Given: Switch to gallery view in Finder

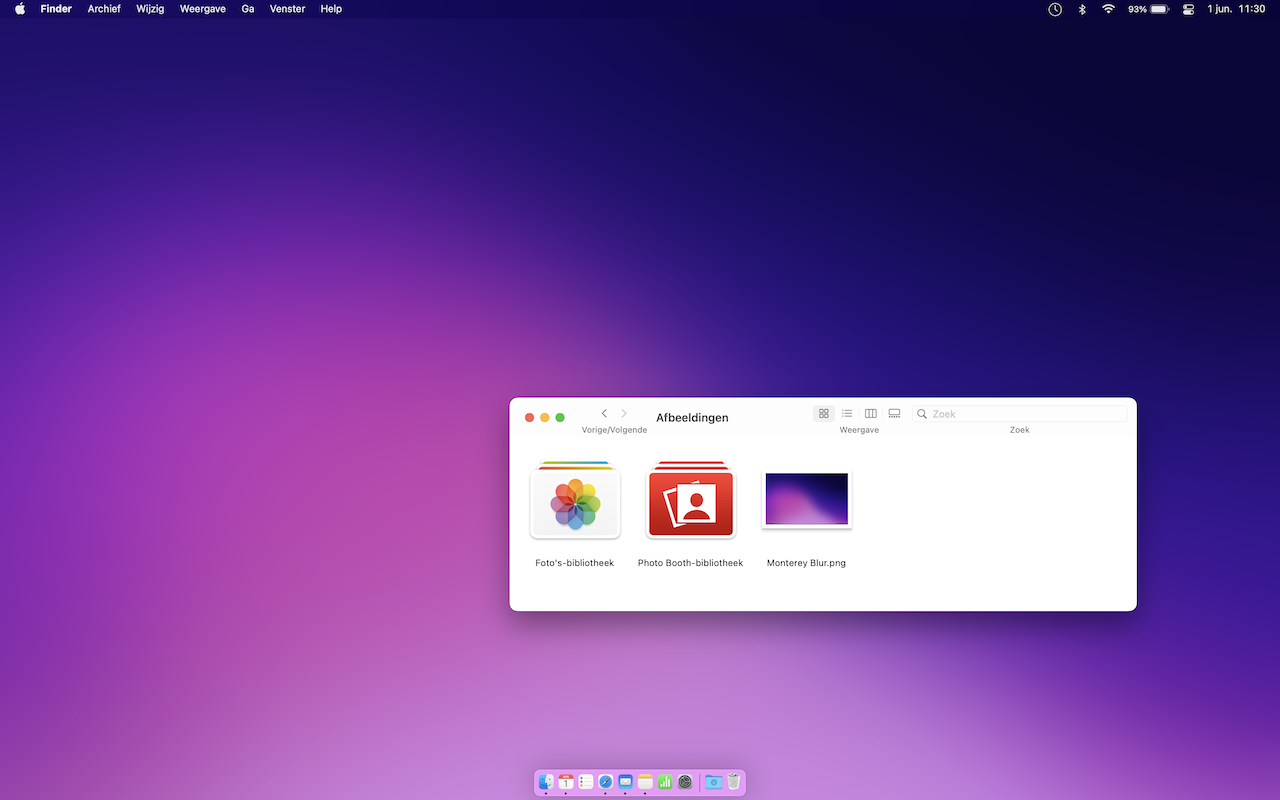Looking at the screenshot, I should 894,413.
